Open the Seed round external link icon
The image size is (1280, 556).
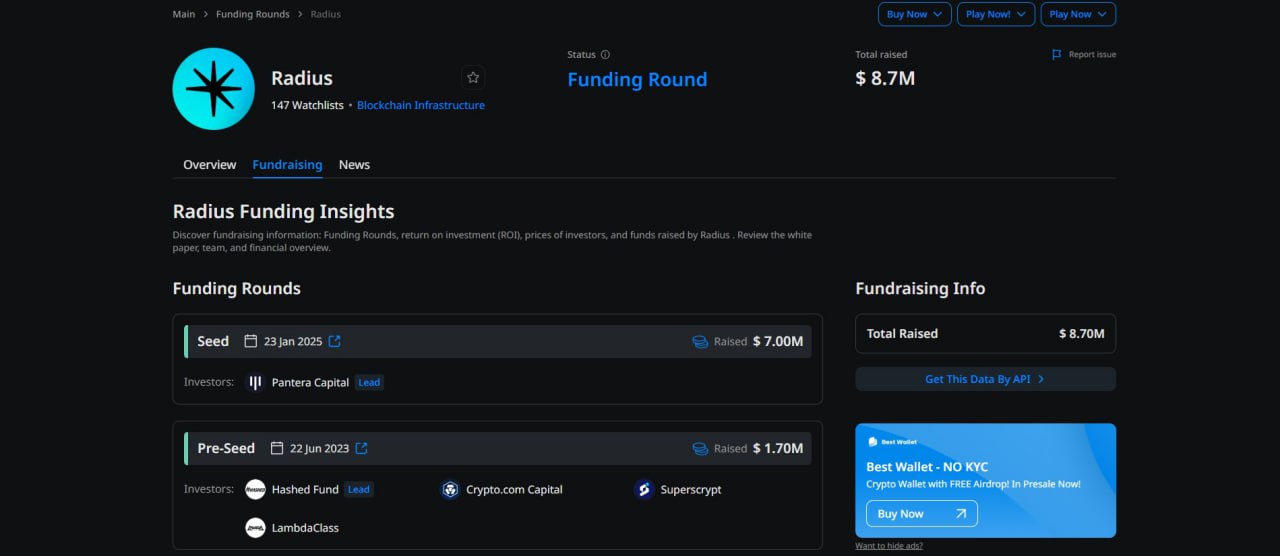(335, 341)
